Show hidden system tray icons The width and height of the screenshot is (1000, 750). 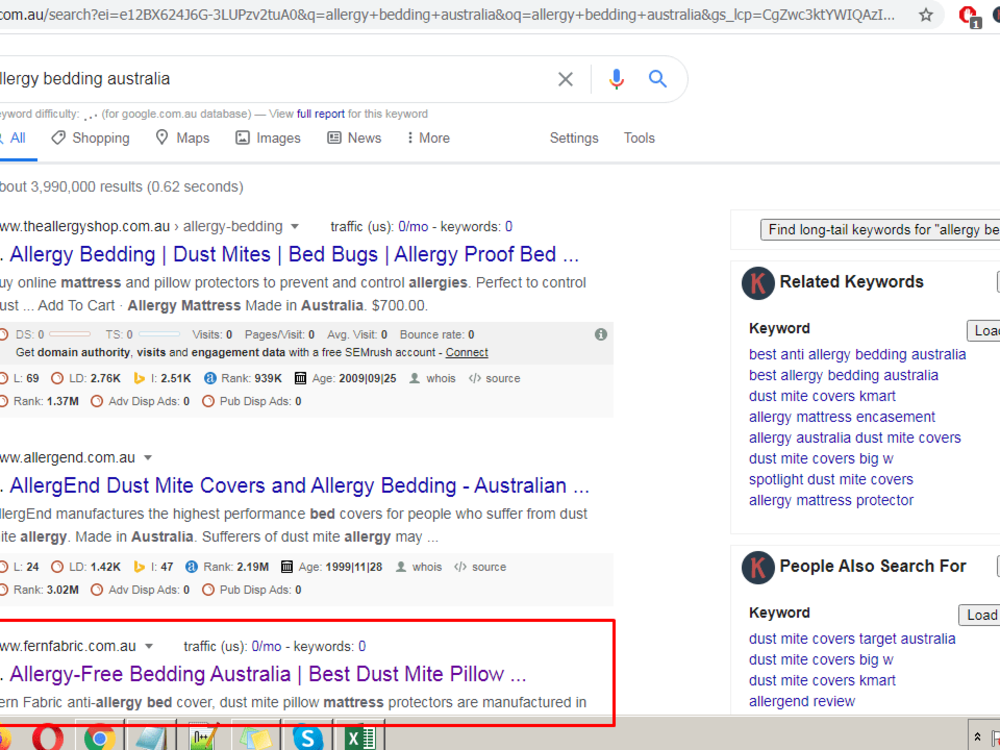977,737
